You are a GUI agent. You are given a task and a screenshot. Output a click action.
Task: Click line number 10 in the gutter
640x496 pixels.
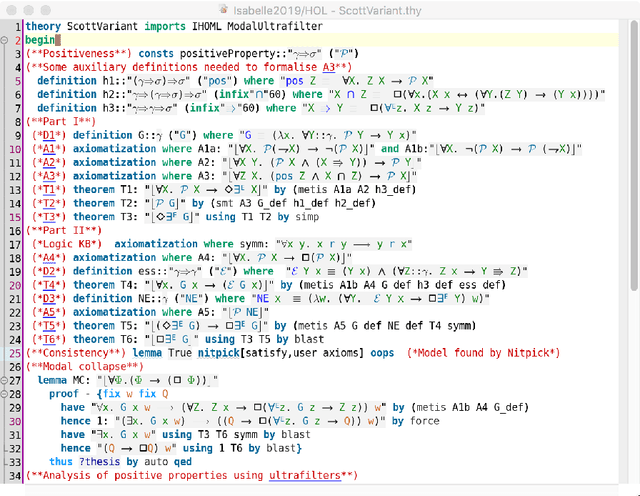pyautogui.click(x=8, y=148)
